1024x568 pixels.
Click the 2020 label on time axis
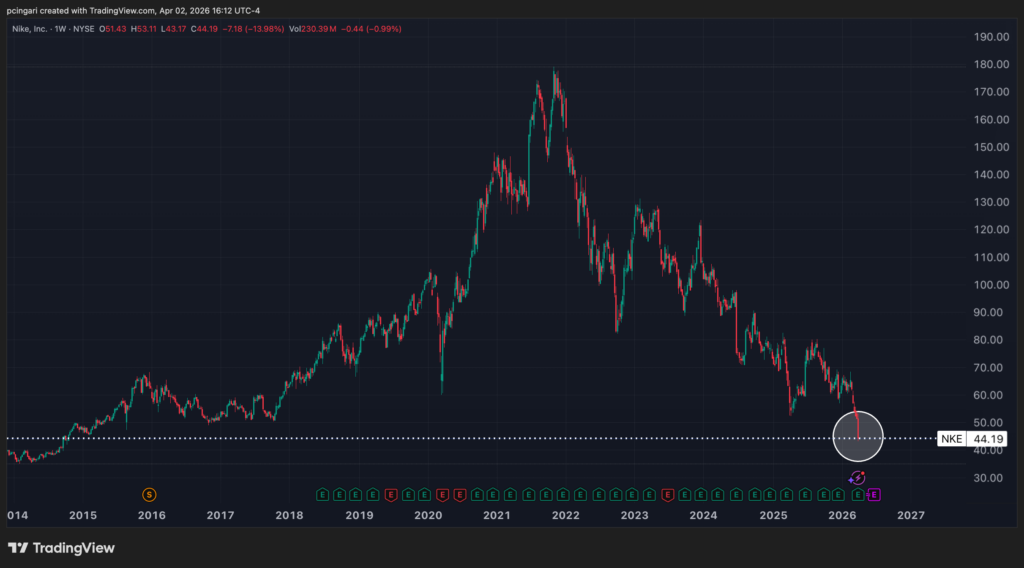click(428, 515)
